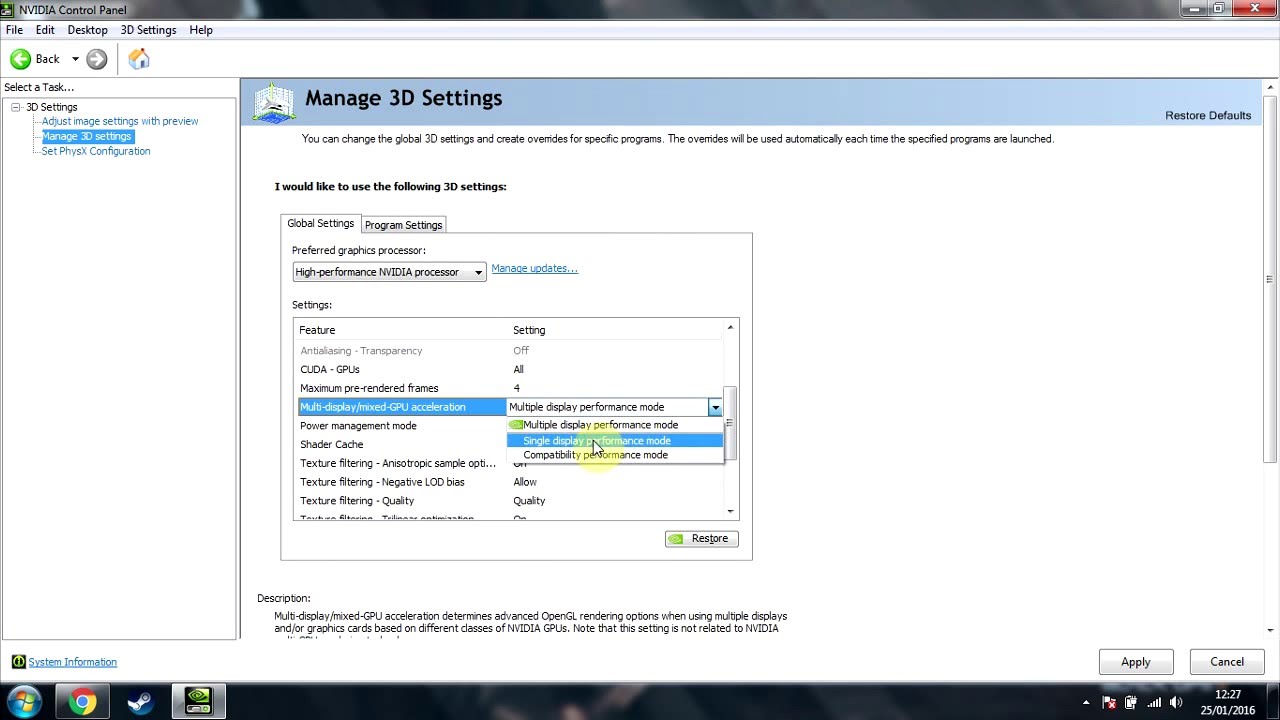Open Windows Start button
Image resolution: width=1280 pixels, height=720 pixels.
(x=23, y=701)
